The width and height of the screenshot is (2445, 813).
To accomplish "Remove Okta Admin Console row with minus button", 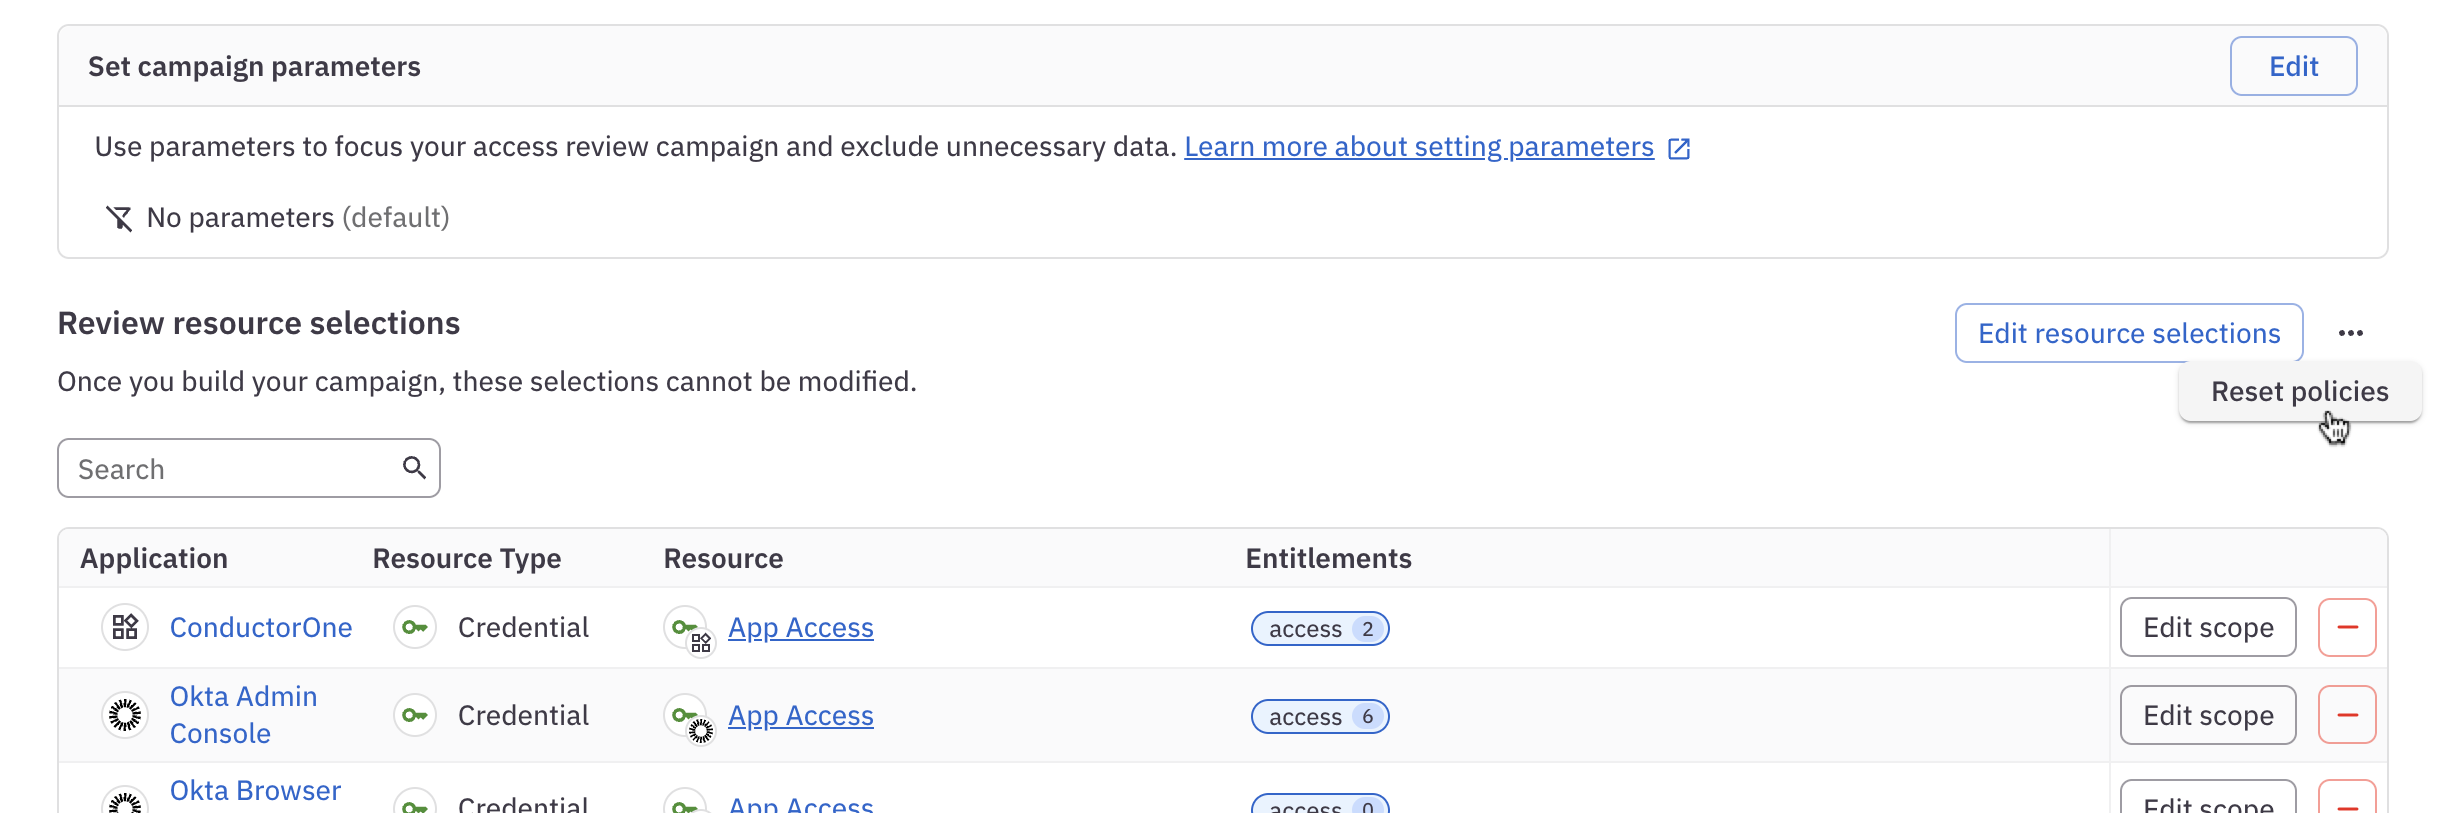I will coord(2347,715).
